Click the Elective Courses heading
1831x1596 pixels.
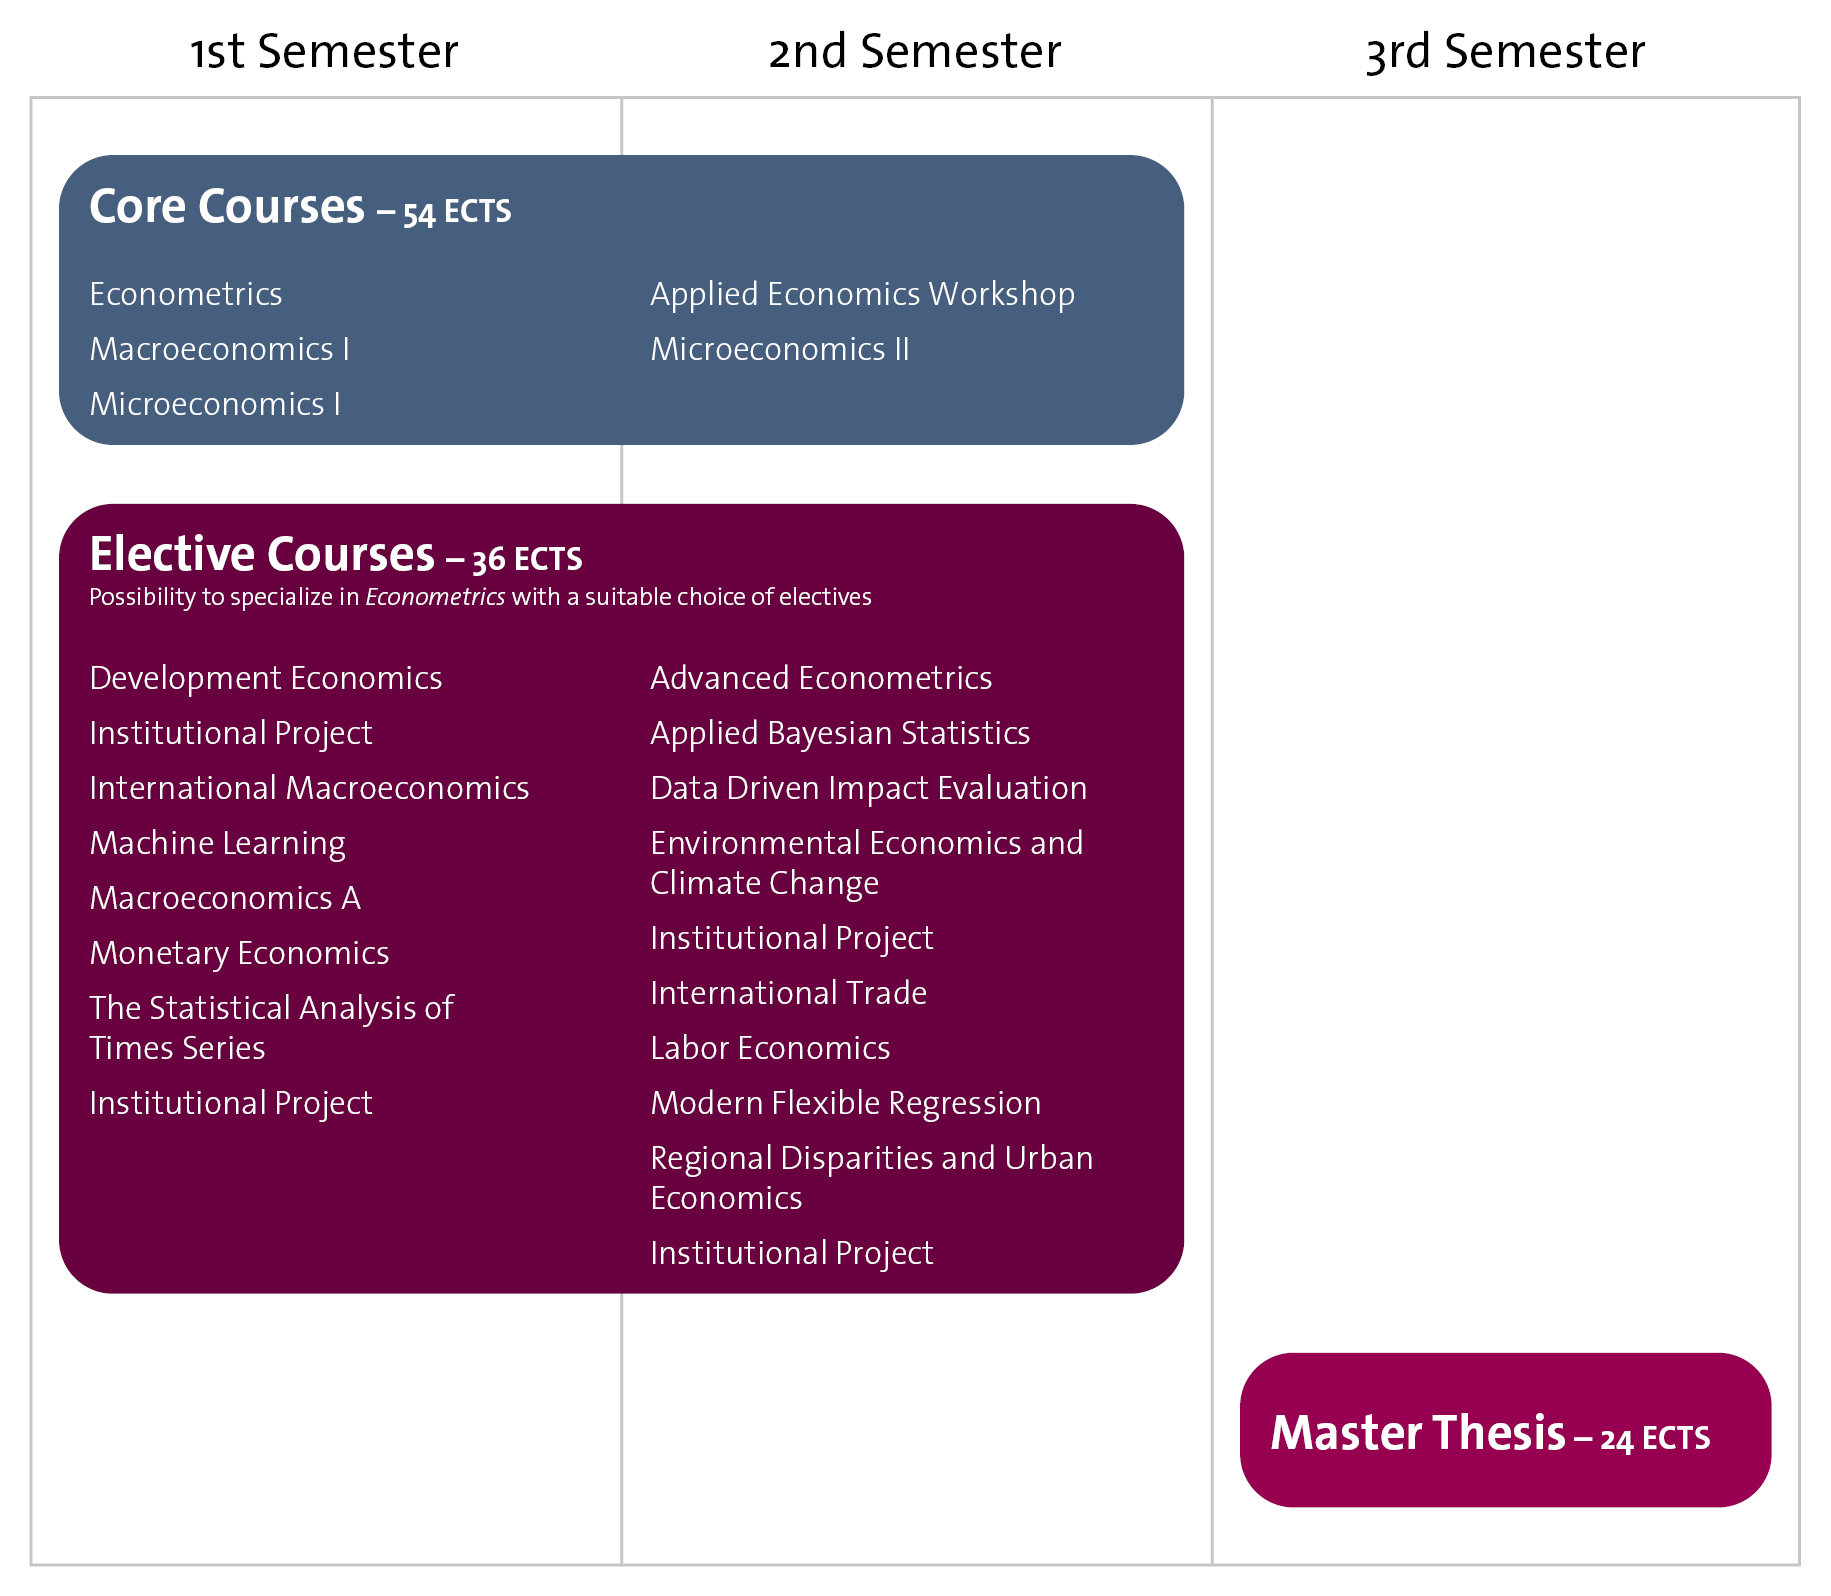click(x=262, y=554)
